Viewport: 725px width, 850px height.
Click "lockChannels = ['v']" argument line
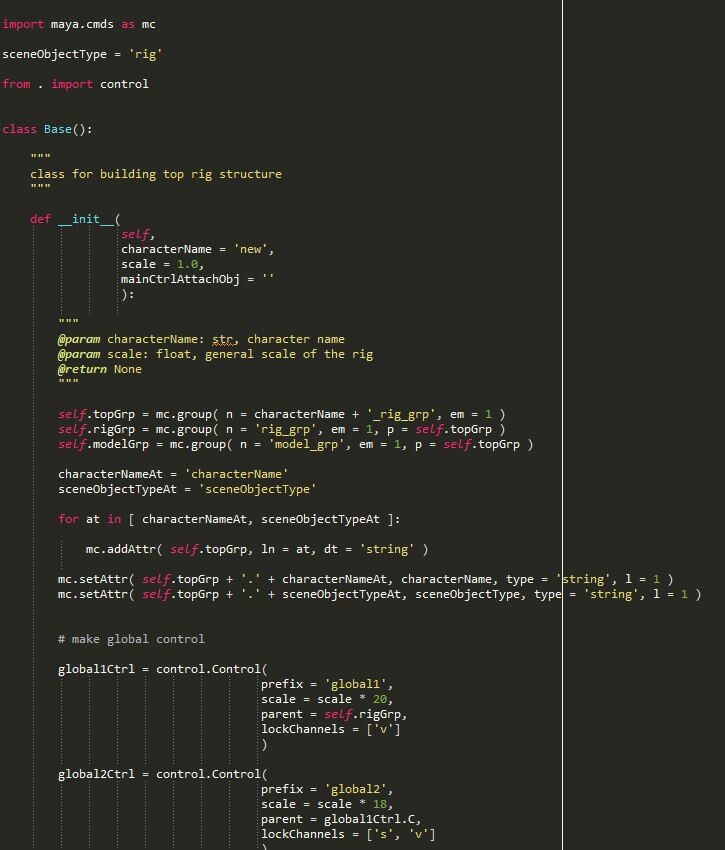(331, 730)
